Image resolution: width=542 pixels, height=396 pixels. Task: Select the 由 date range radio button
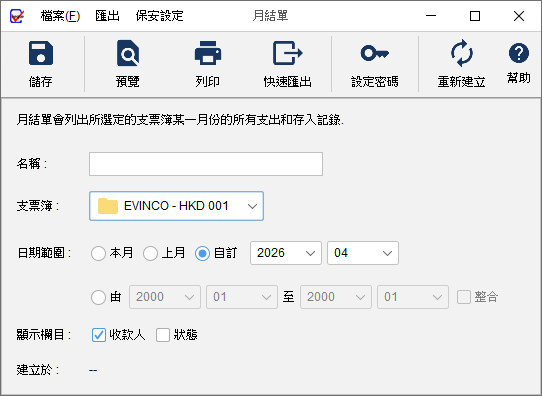[x=98, y=297]
